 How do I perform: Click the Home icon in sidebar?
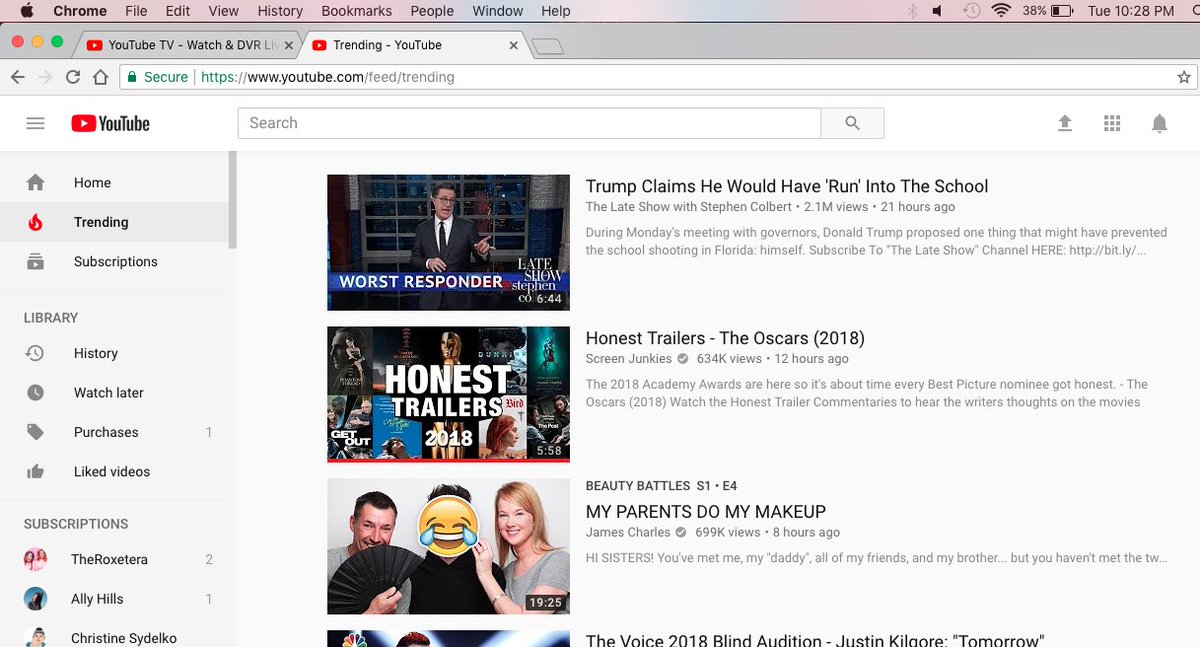pos(35,182)
